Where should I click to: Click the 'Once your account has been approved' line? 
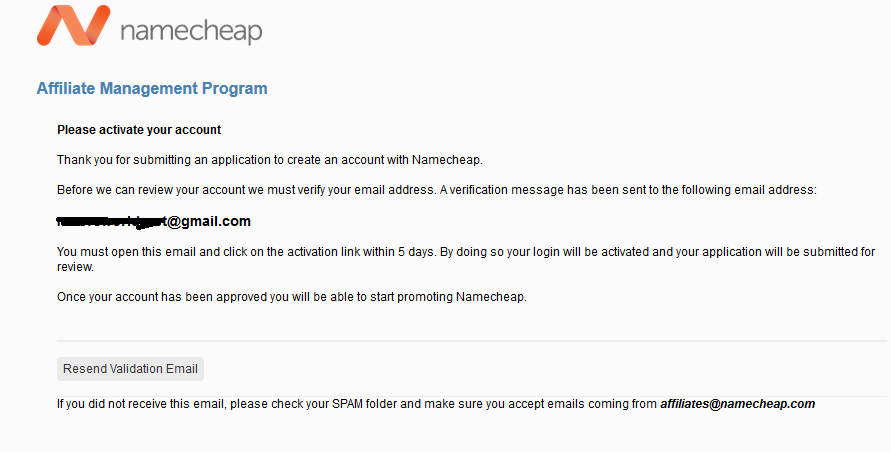(292, 297)
